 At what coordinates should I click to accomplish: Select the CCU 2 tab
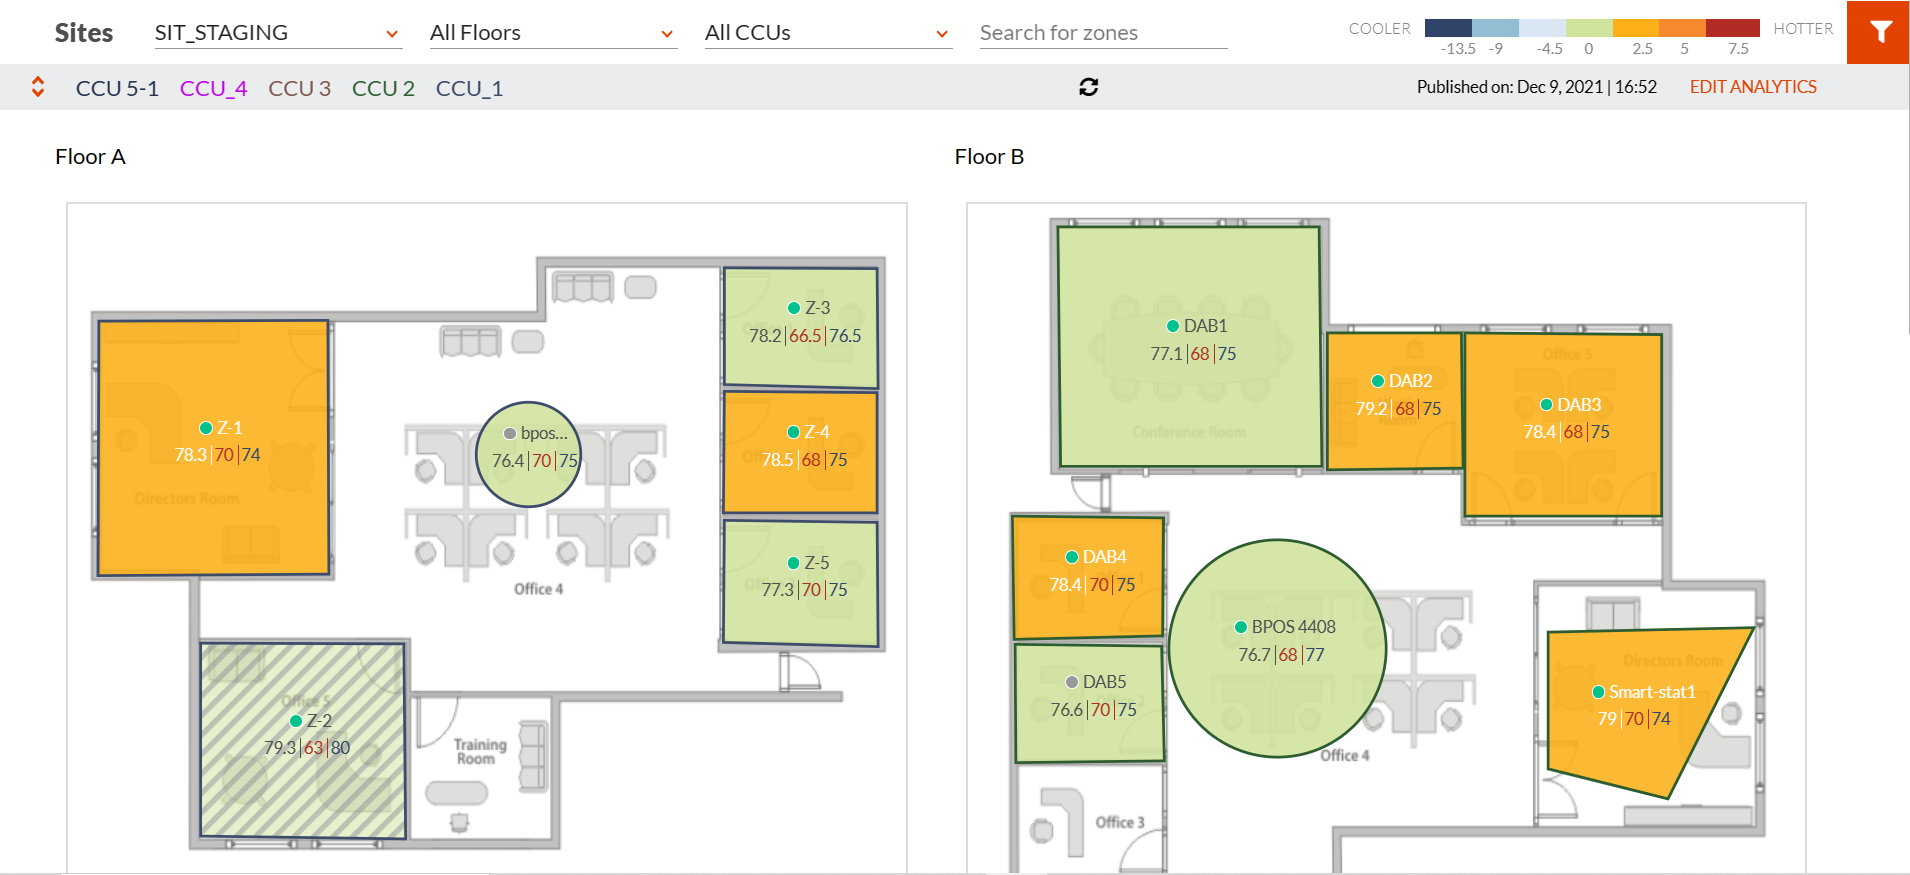point(383,88)
